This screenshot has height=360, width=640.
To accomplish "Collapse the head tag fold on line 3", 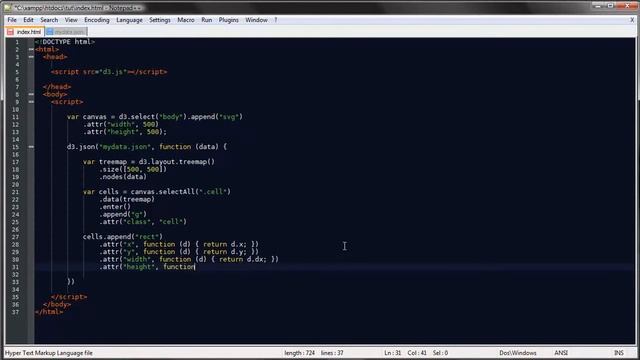I will click(x=31, y=57).
